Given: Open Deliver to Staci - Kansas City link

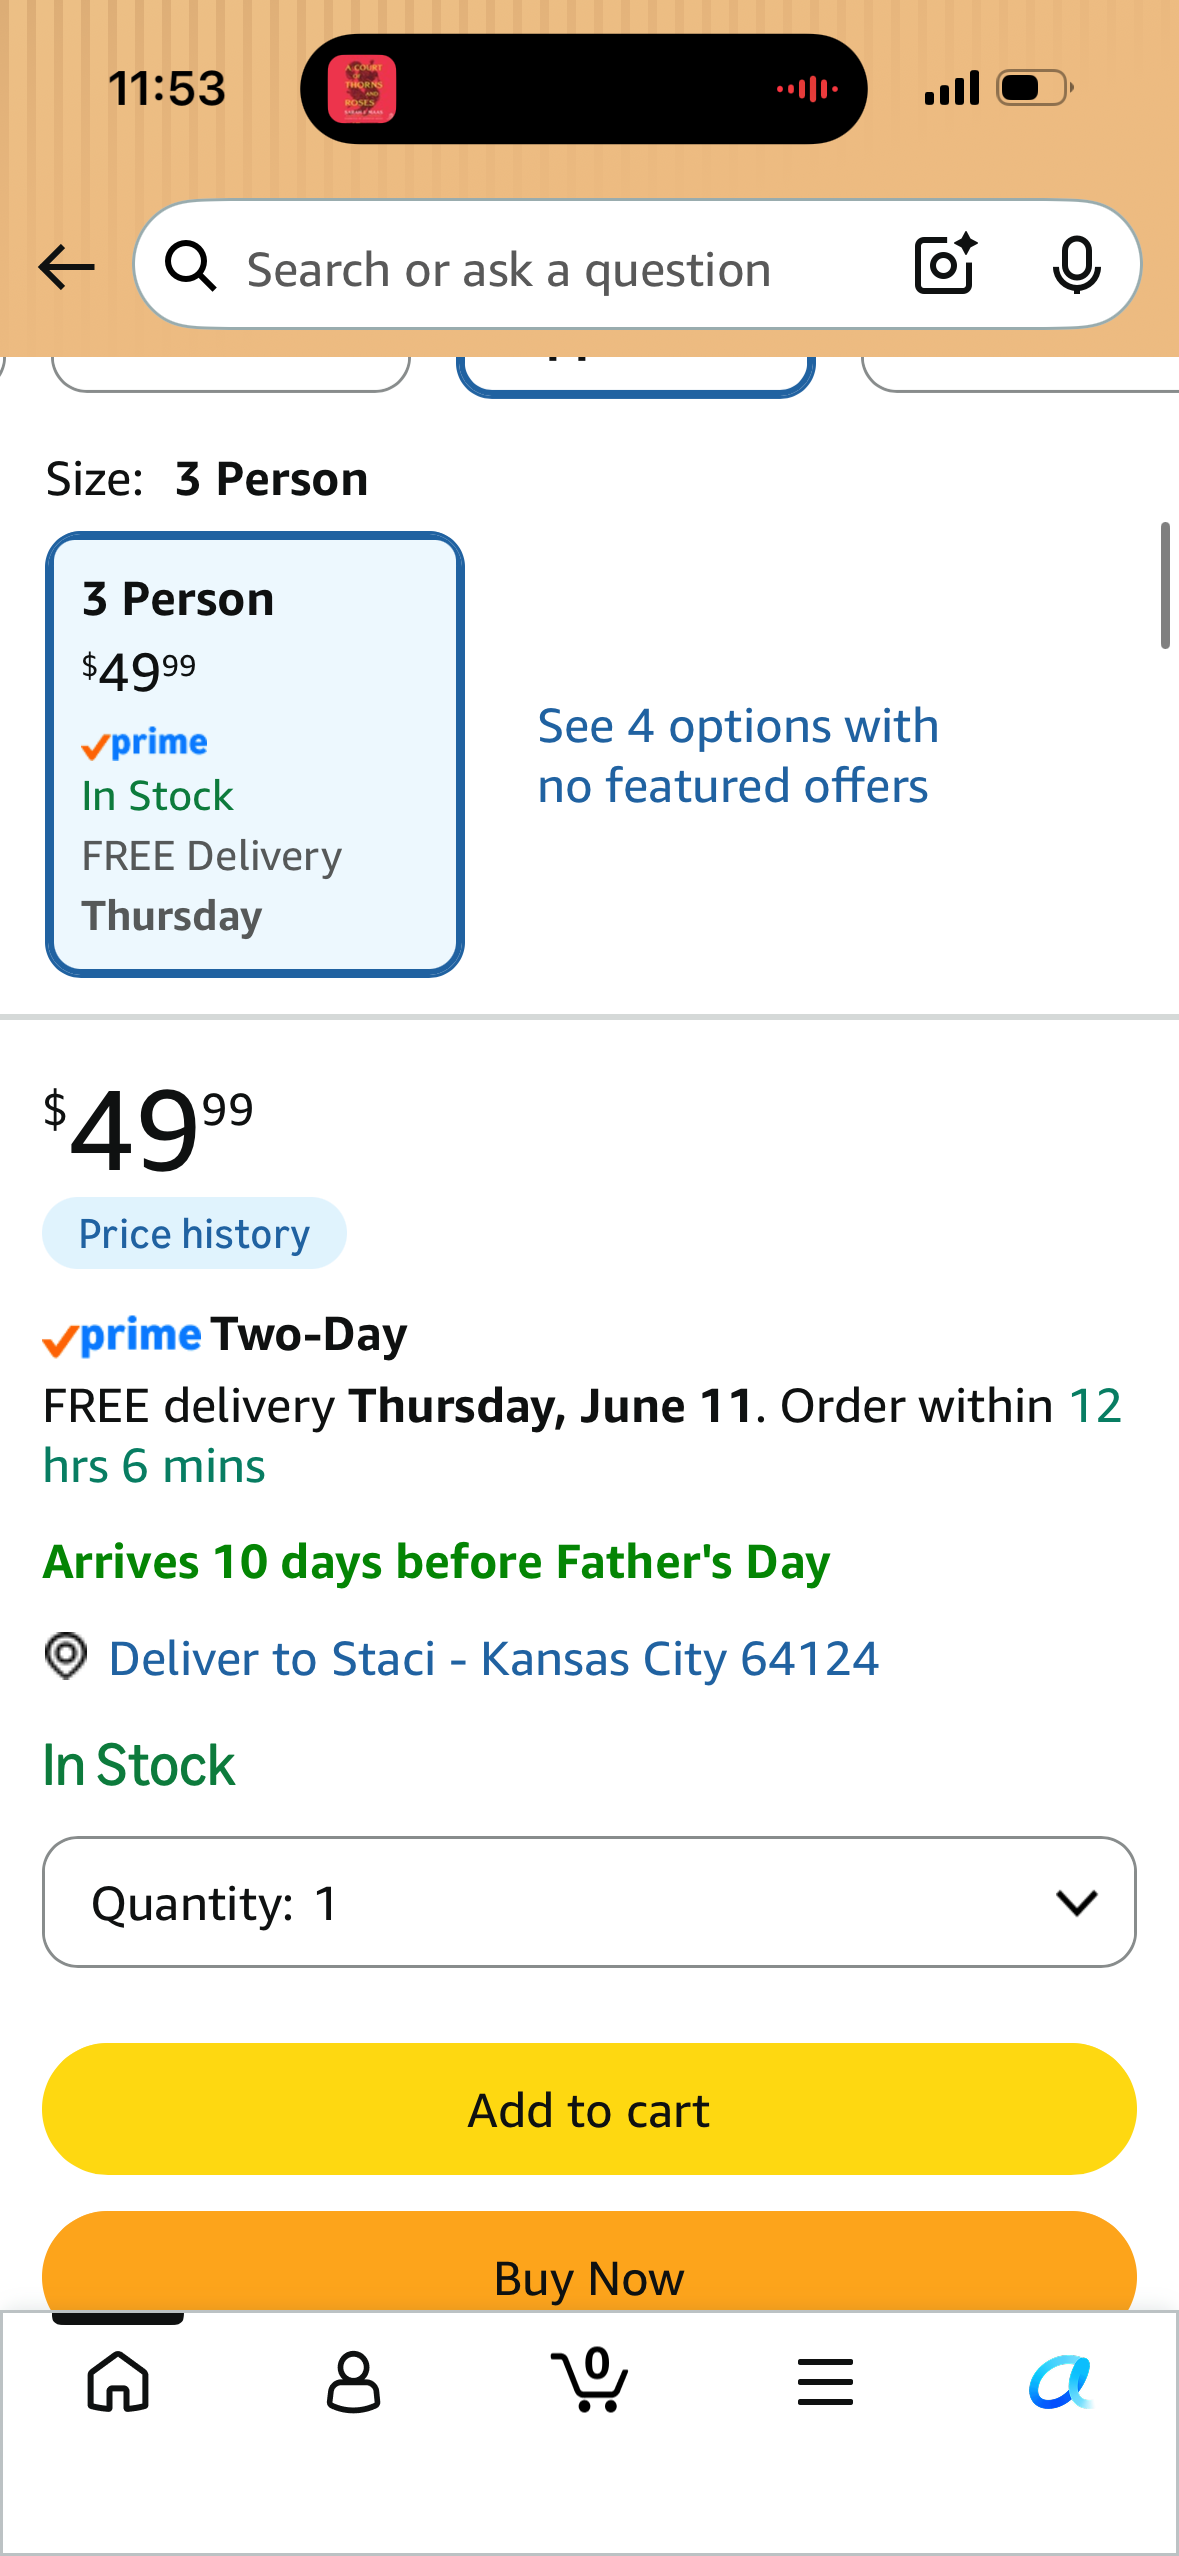Looking at the screenshot, I should [x=494, y=1658].
